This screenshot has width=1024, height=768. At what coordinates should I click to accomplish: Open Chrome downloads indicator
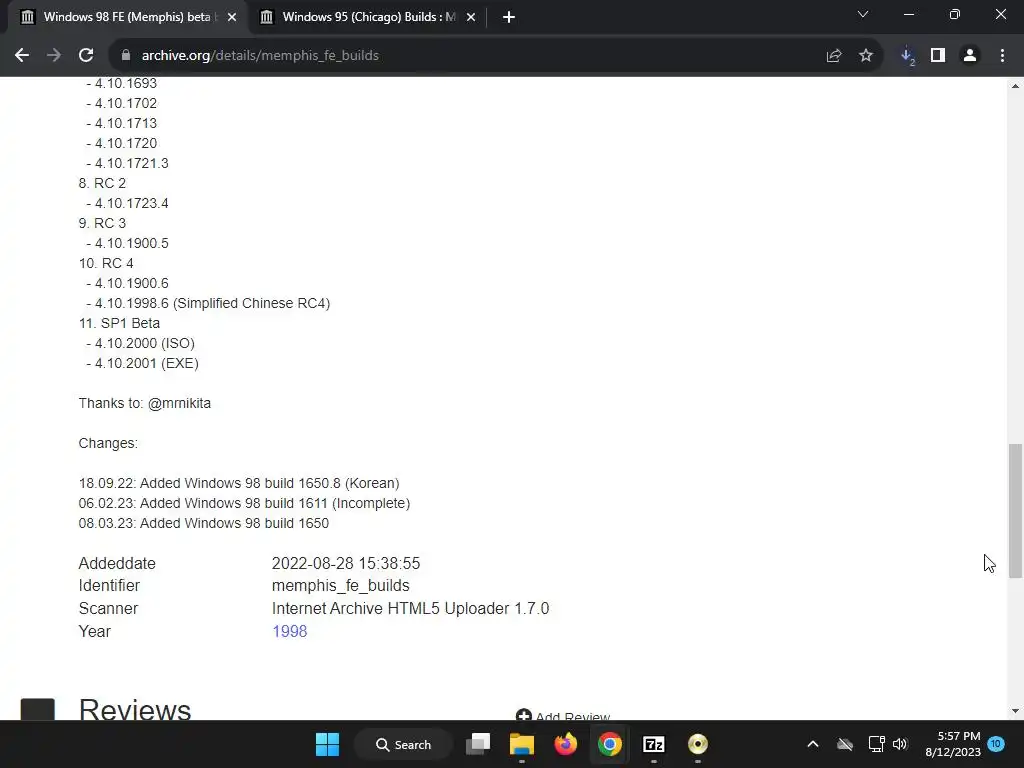(x=907, y=56)
